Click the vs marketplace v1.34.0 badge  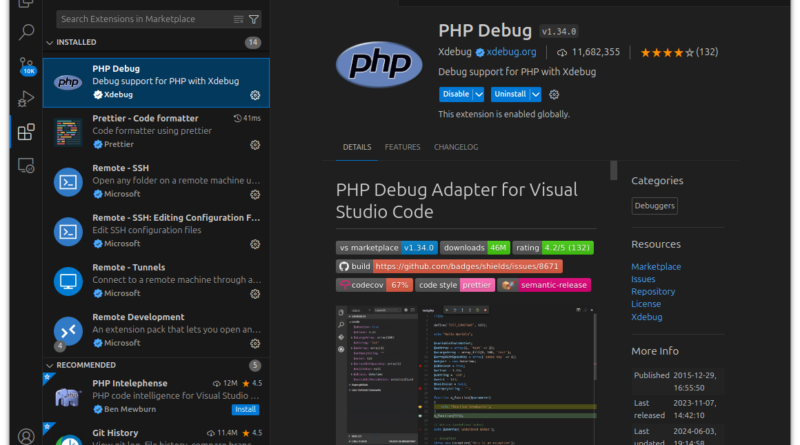point(387,248)
